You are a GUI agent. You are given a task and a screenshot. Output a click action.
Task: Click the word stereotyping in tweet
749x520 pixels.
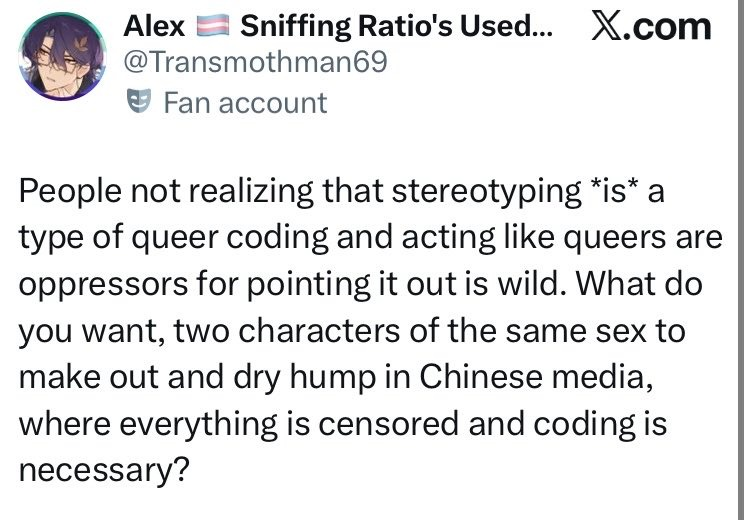(x=486, y=192)
